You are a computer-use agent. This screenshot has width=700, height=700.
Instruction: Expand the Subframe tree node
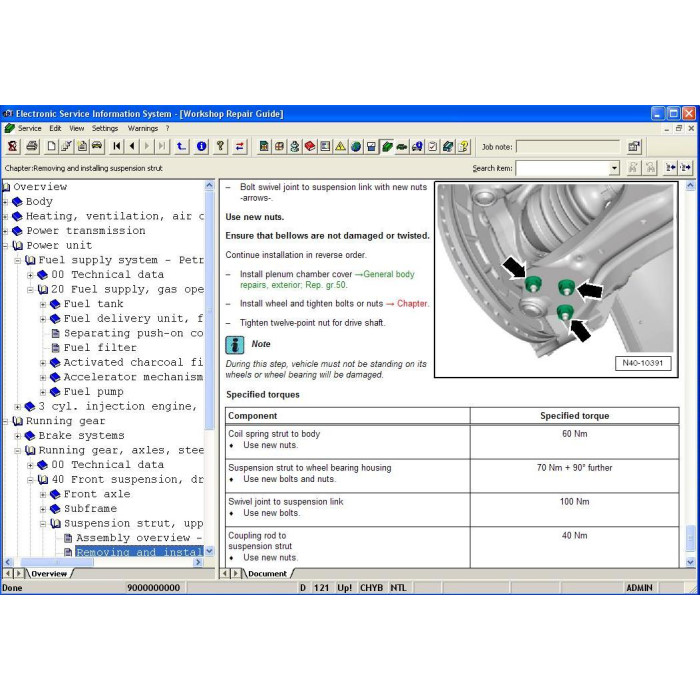tap(43, 509)
